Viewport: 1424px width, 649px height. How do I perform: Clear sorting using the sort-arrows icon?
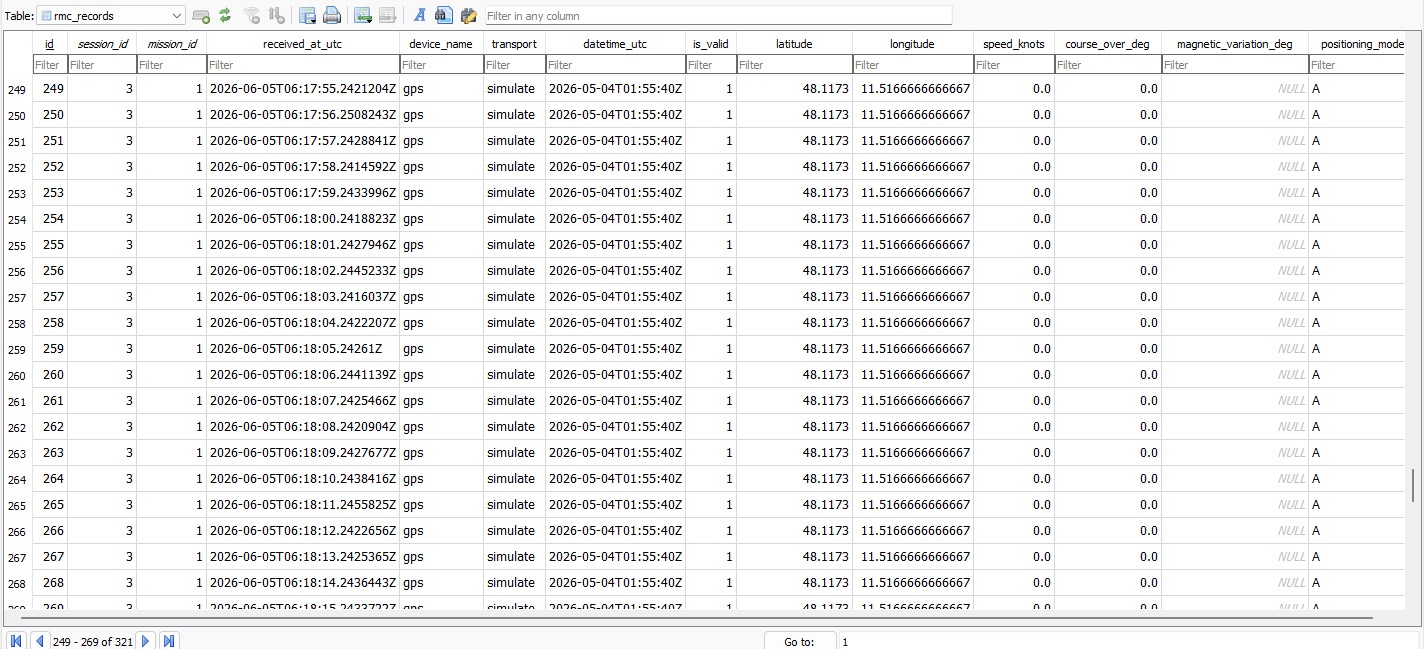pyautogui.click(x=276, y=16)
